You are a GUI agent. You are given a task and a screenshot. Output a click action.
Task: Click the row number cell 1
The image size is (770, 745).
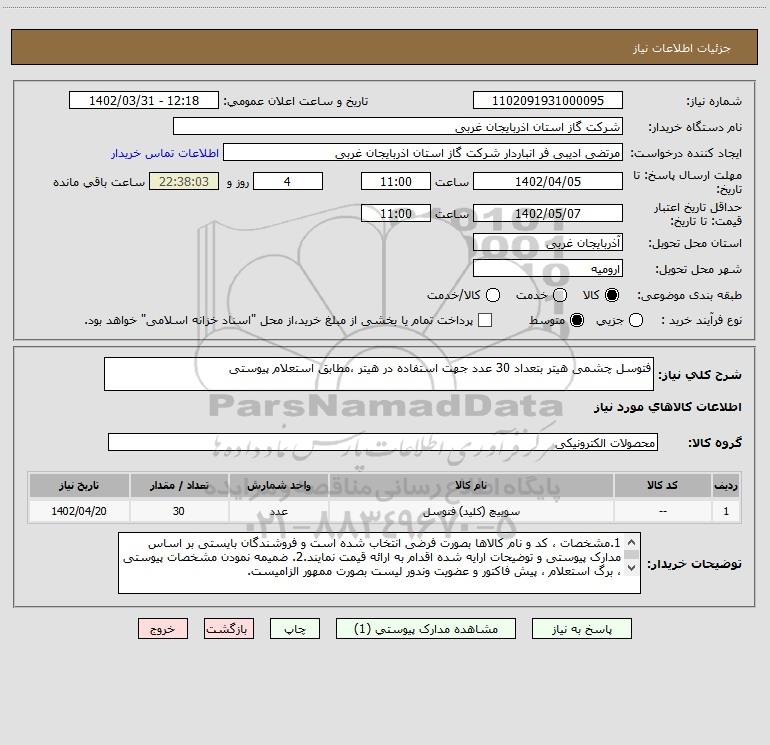(726, 511)
